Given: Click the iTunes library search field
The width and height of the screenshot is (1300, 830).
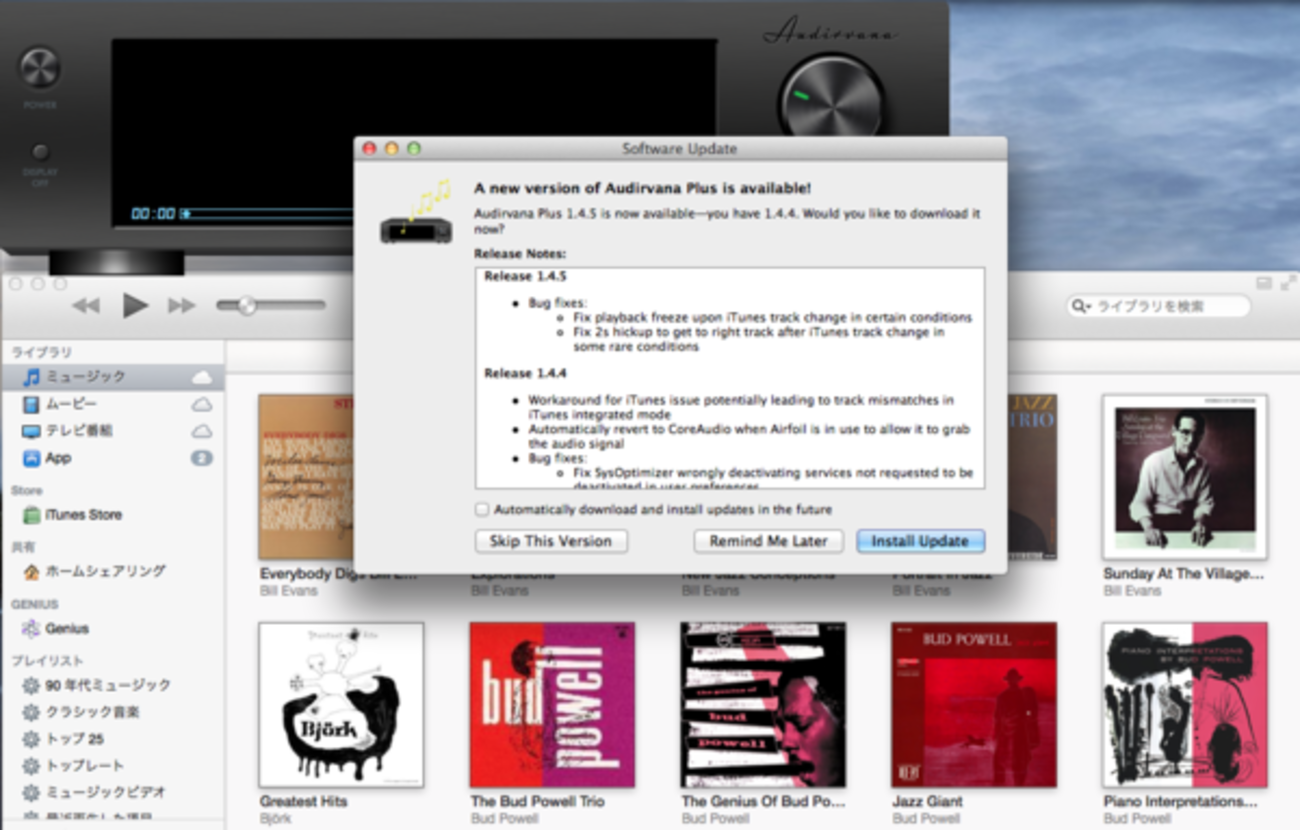Looking at the screenshot, I should tap(1159, 306).
